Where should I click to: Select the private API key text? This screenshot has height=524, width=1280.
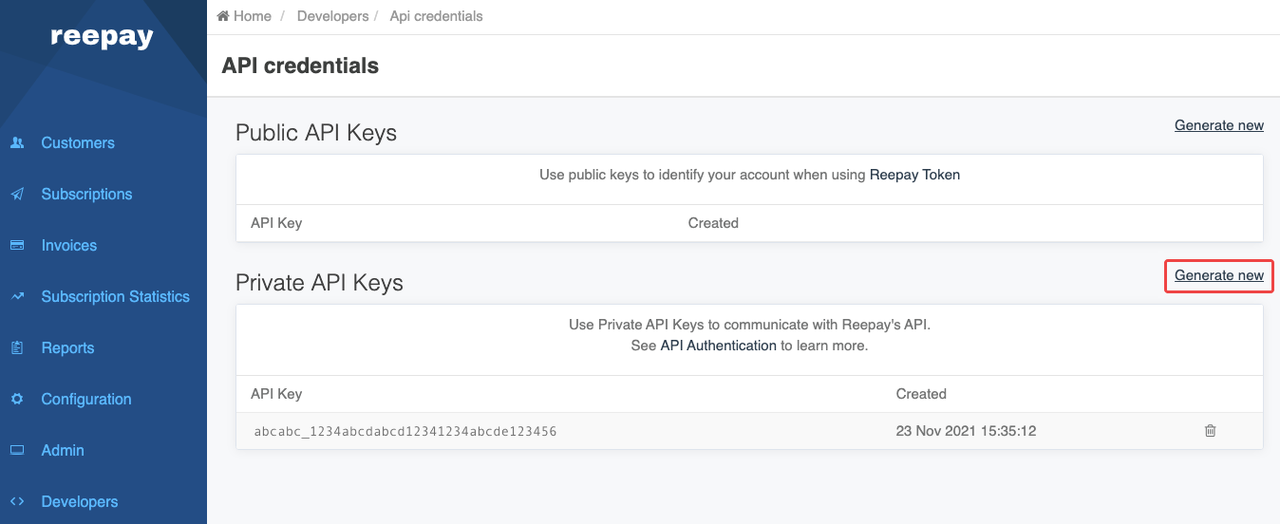click(x=405, y=432)
